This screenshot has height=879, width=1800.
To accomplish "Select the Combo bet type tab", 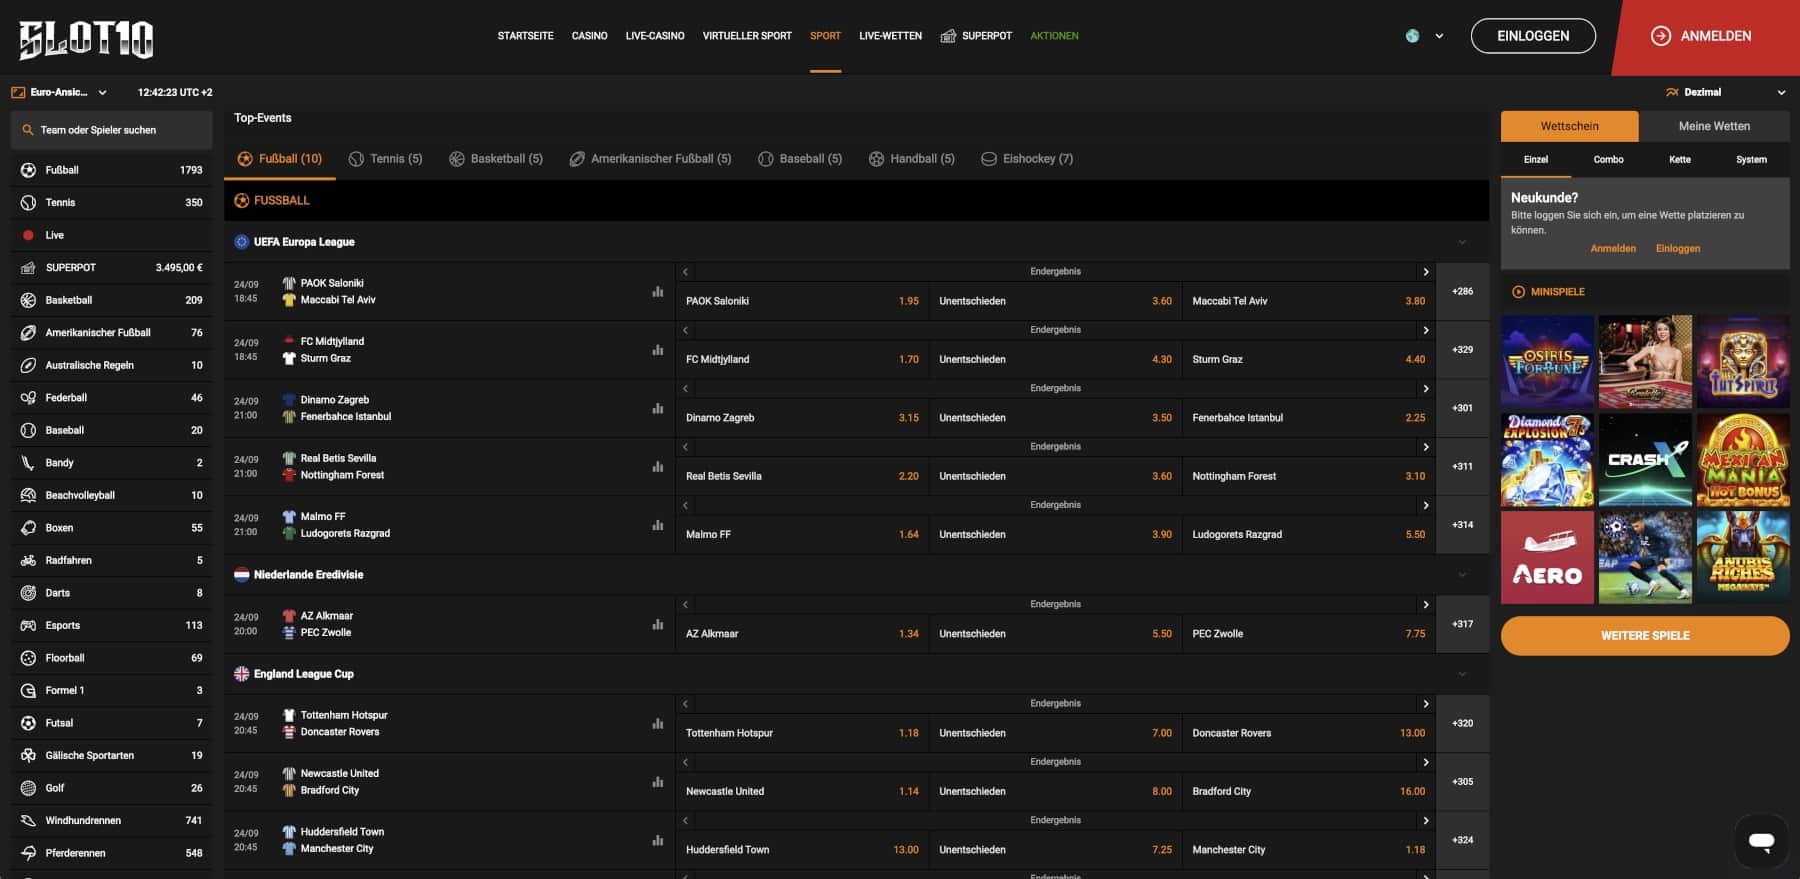I will (1608, 160).
